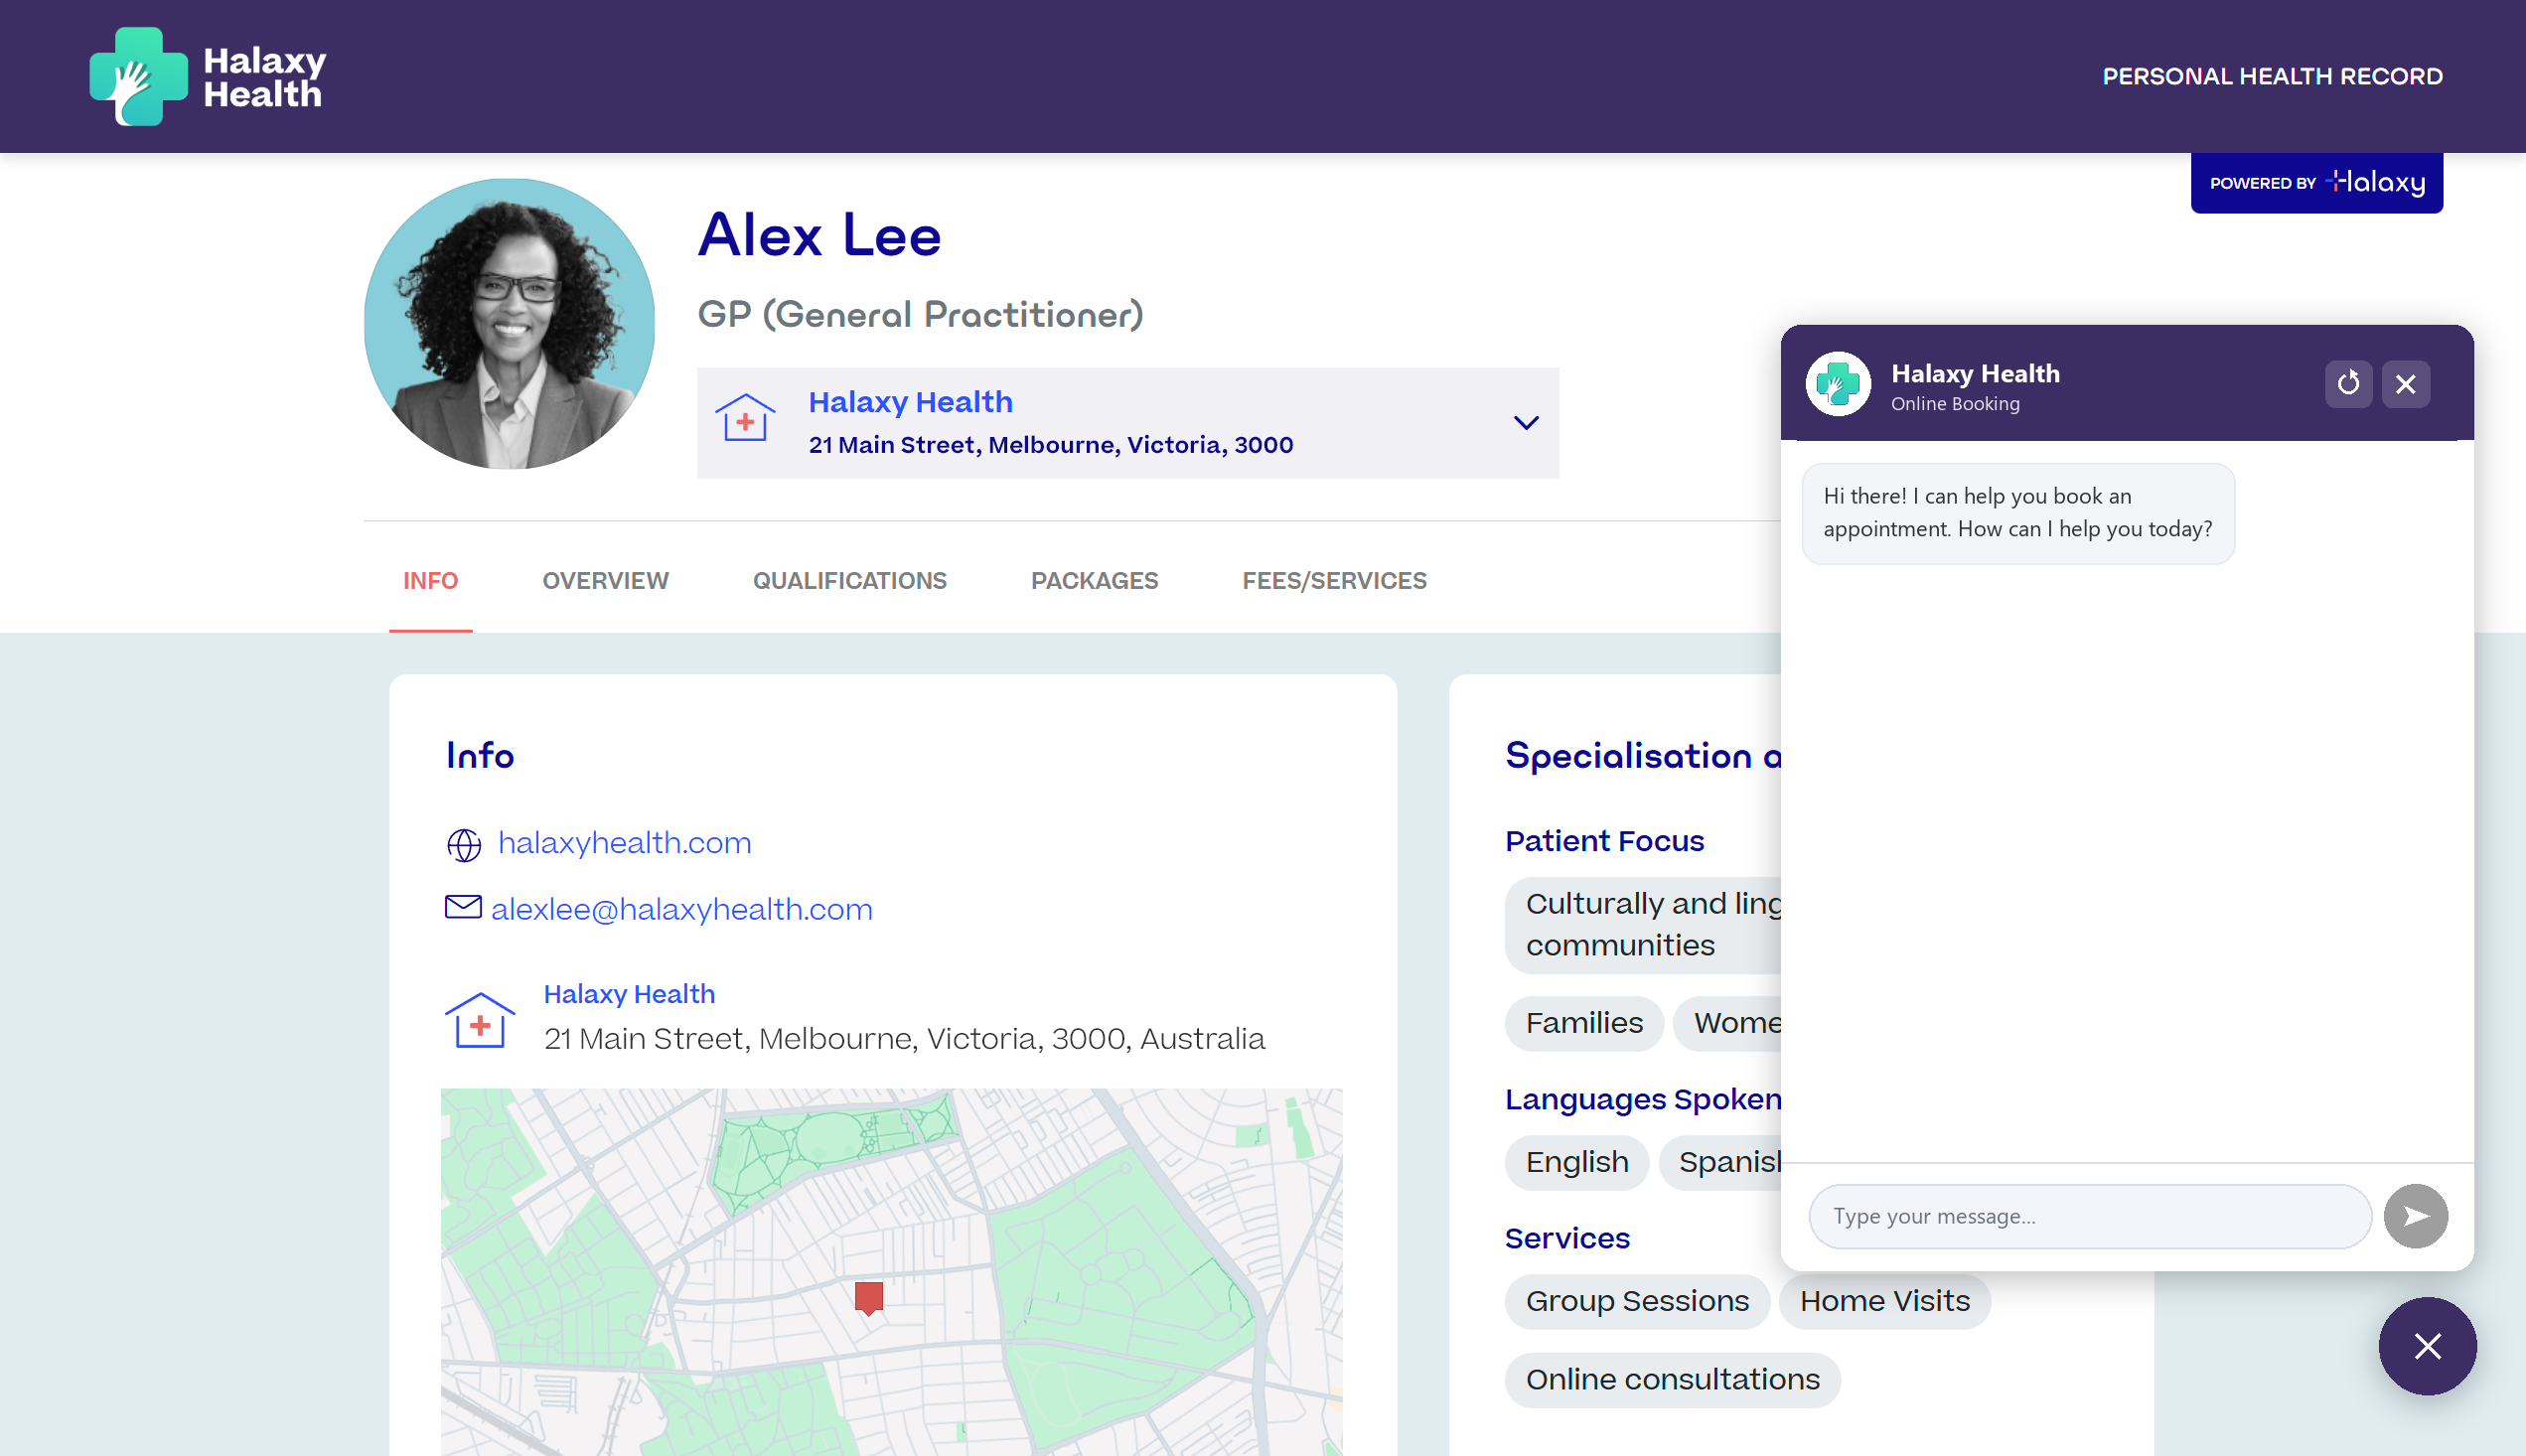Click the clinic house icon in Info card

(480, 1020)
